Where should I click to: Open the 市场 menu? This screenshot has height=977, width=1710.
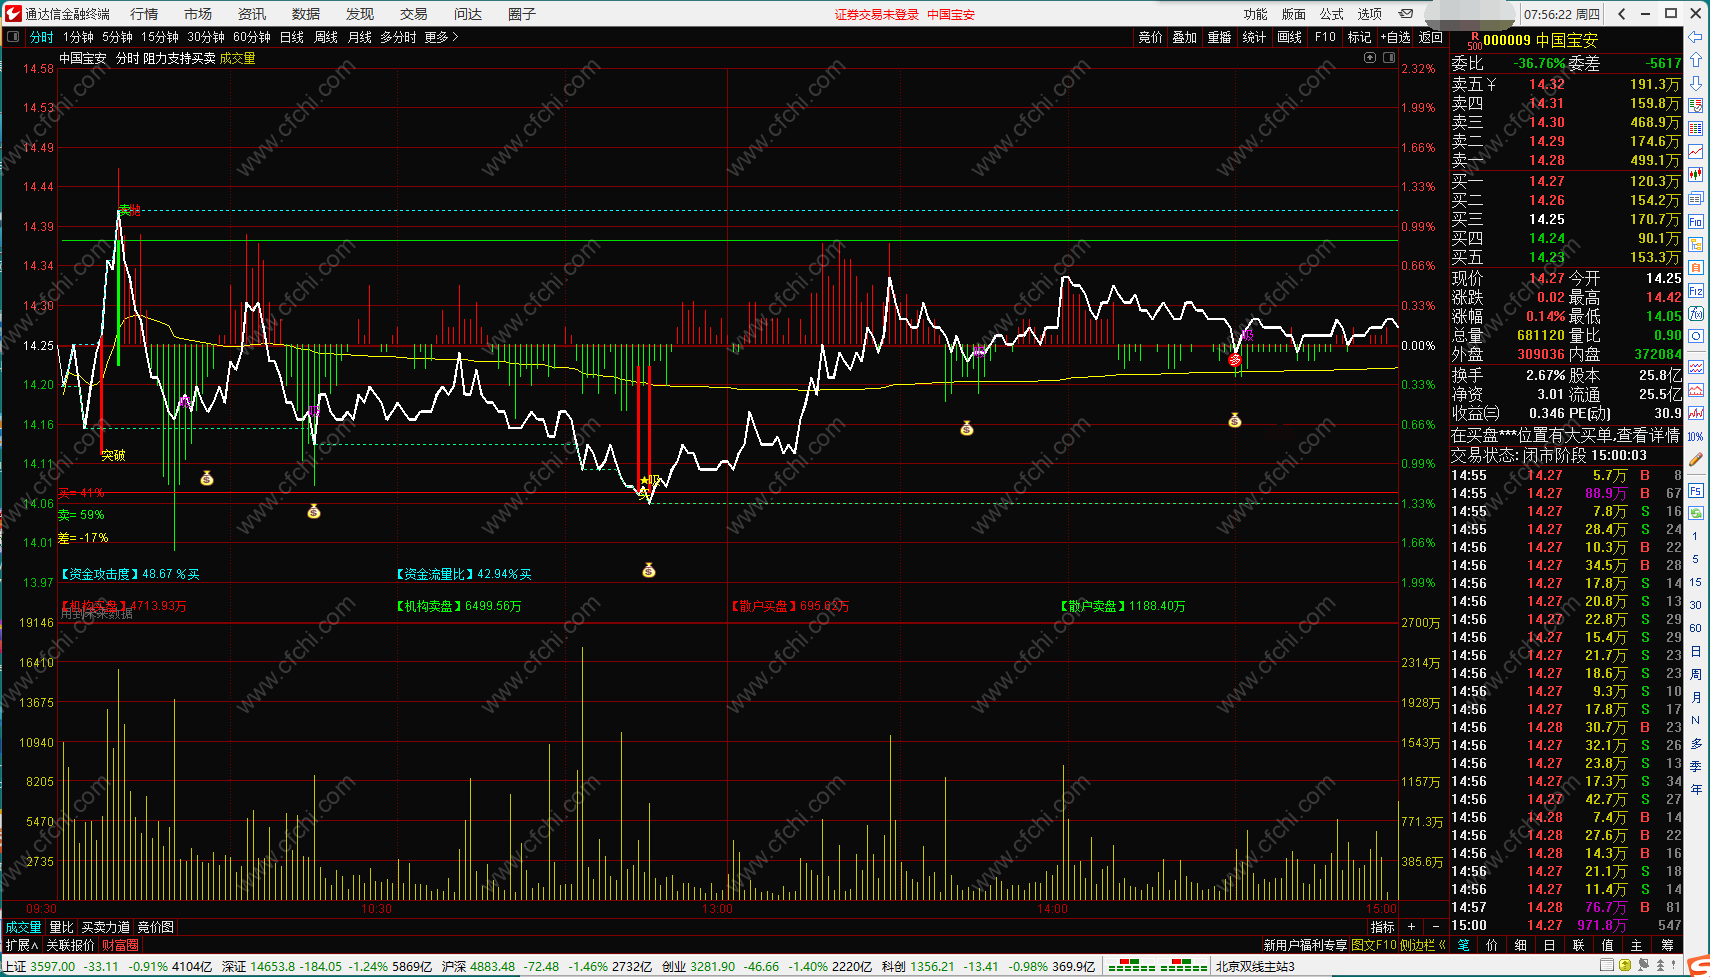click(x=198, y=14)
